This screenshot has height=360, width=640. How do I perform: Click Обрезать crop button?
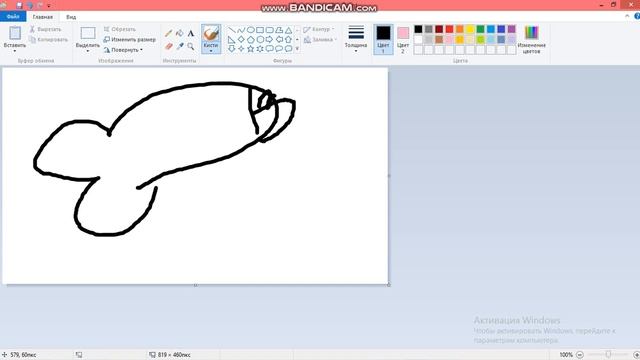(x=120, y=29)
